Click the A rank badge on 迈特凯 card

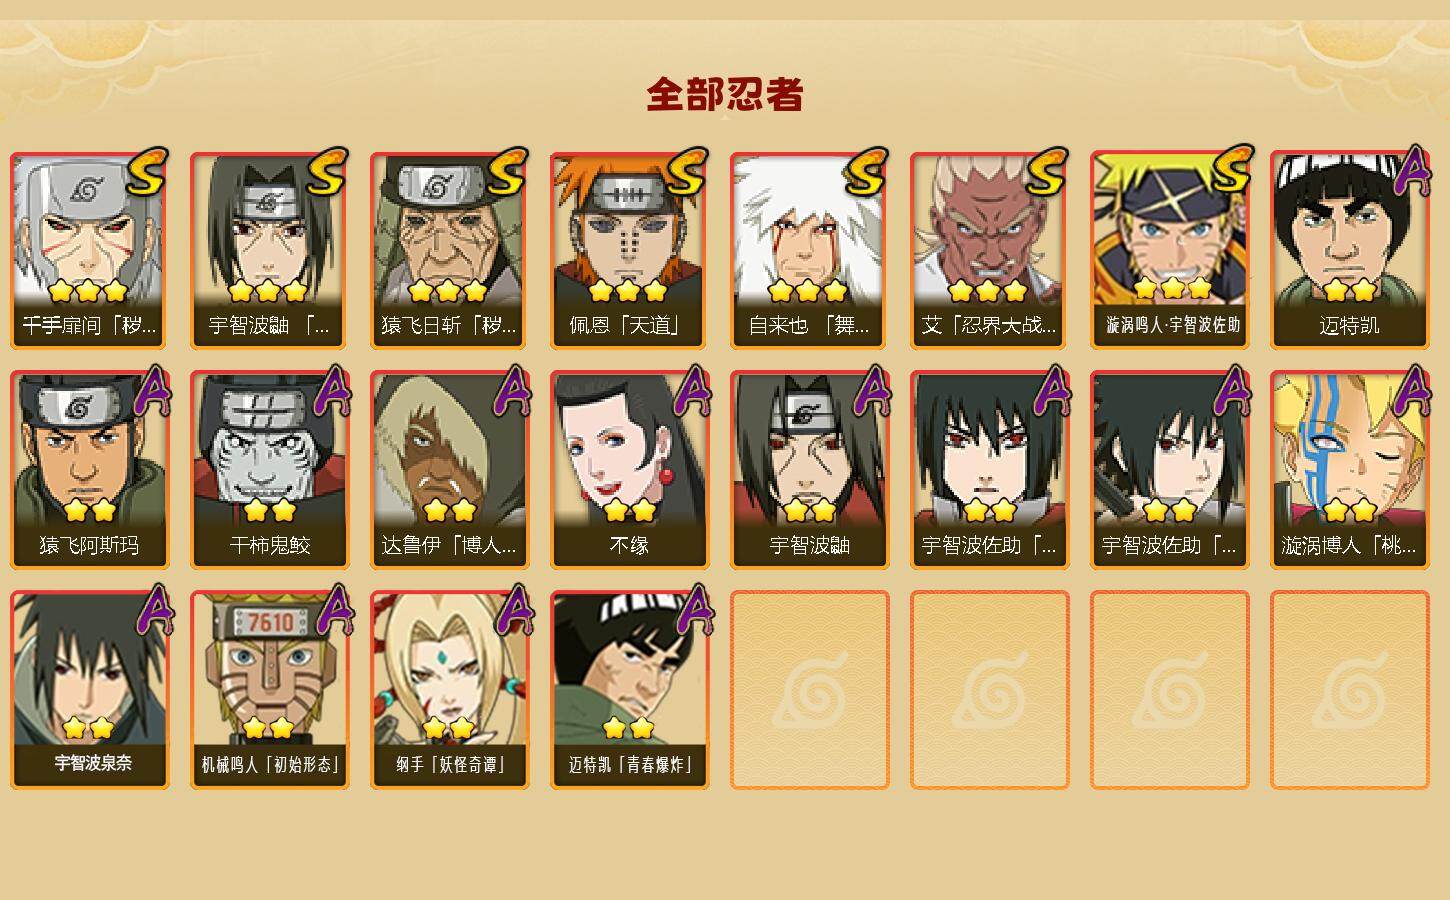point(1412,171)
